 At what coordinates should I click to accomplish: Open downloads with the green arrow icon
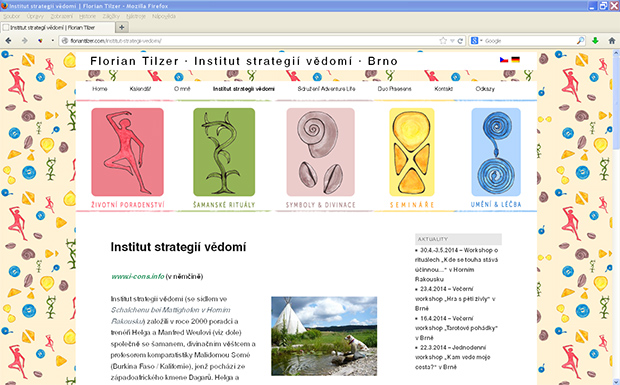point(595,41)
